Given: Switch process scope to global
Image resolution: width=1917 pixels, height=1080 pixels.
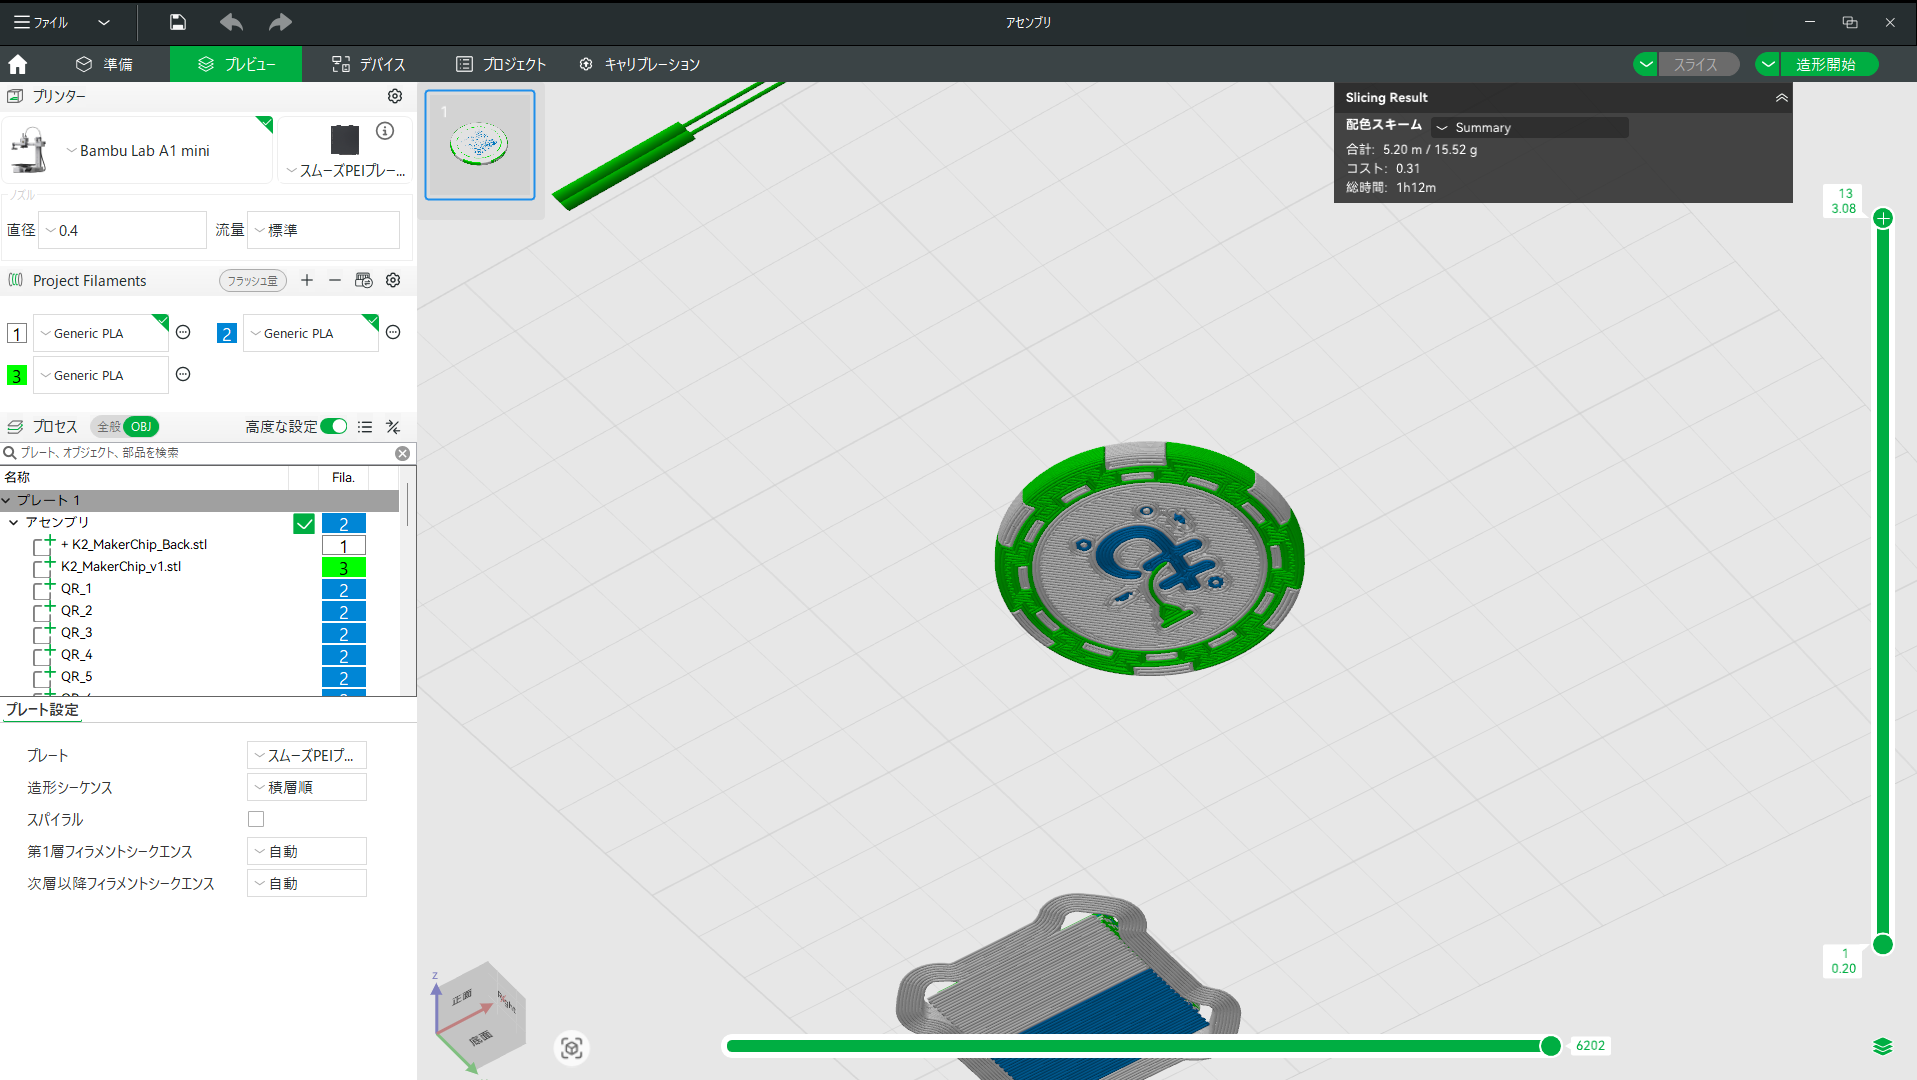Looking at the screenshot, I should 108,427.
